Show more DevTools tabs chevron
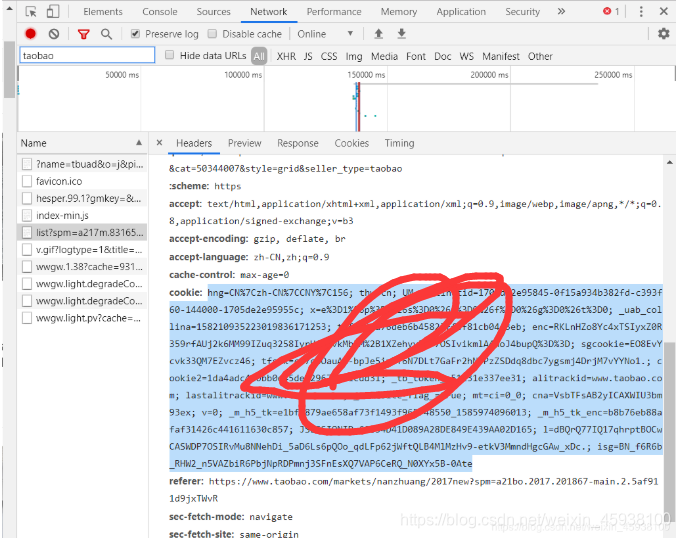This screenshot has width=681, height=538. click(x=561, y=12)
